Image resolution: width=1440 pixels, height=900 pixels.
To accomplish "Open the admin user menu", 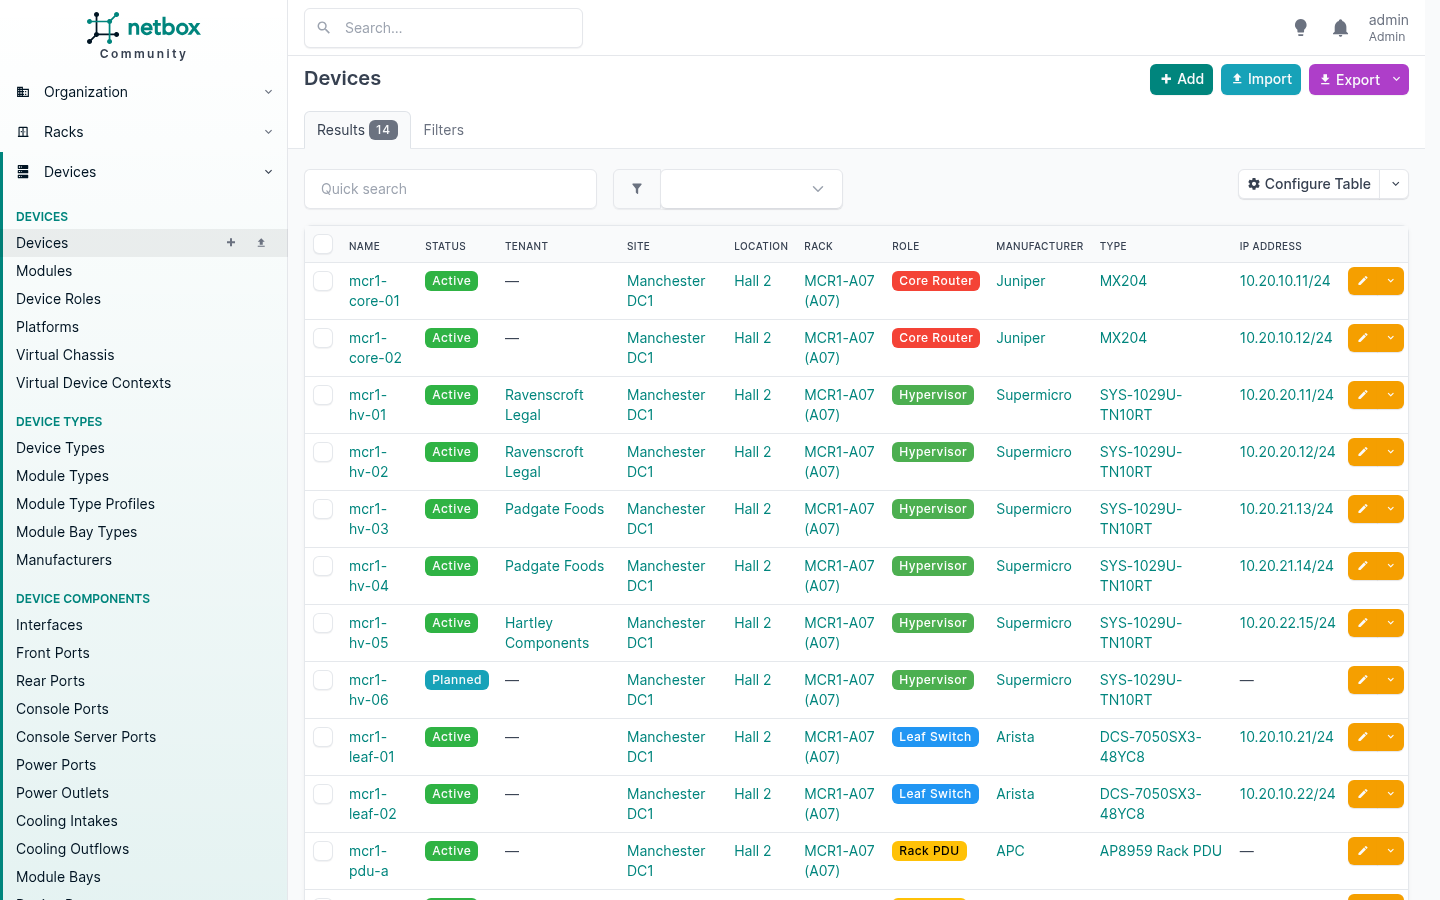I will 1388,28.
